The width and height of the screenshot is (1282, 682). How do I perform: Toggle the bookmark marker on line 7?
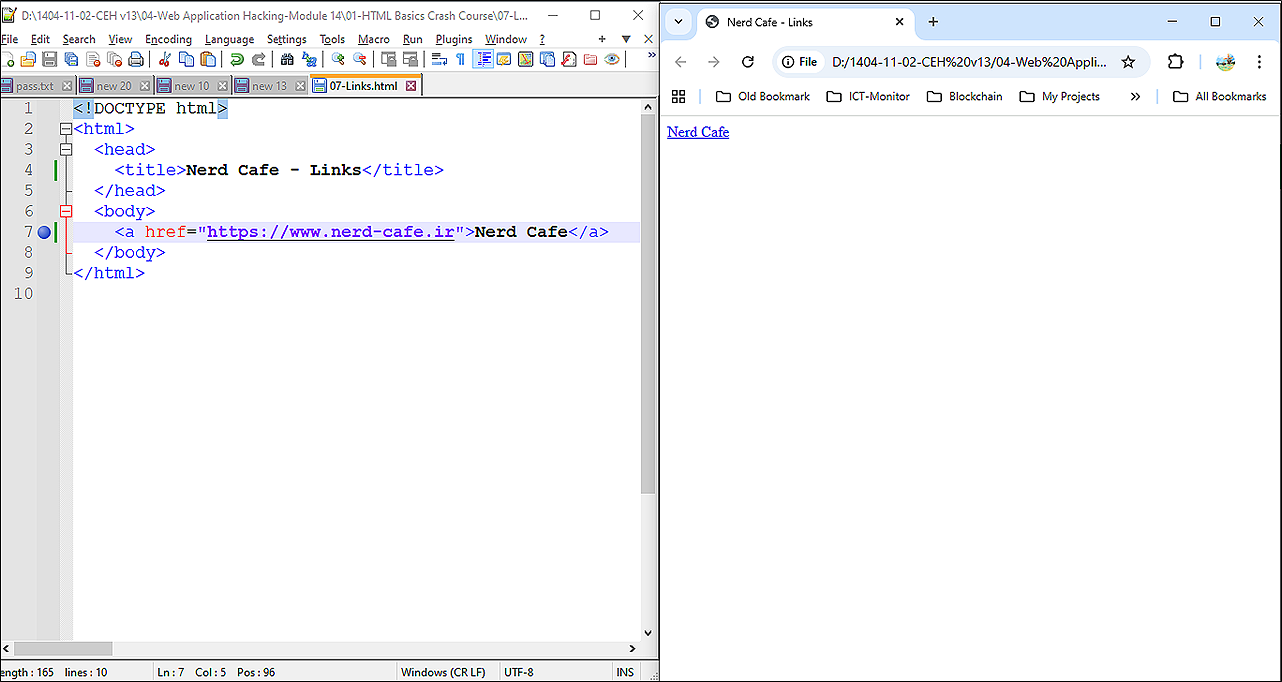(x=44, y=232)
